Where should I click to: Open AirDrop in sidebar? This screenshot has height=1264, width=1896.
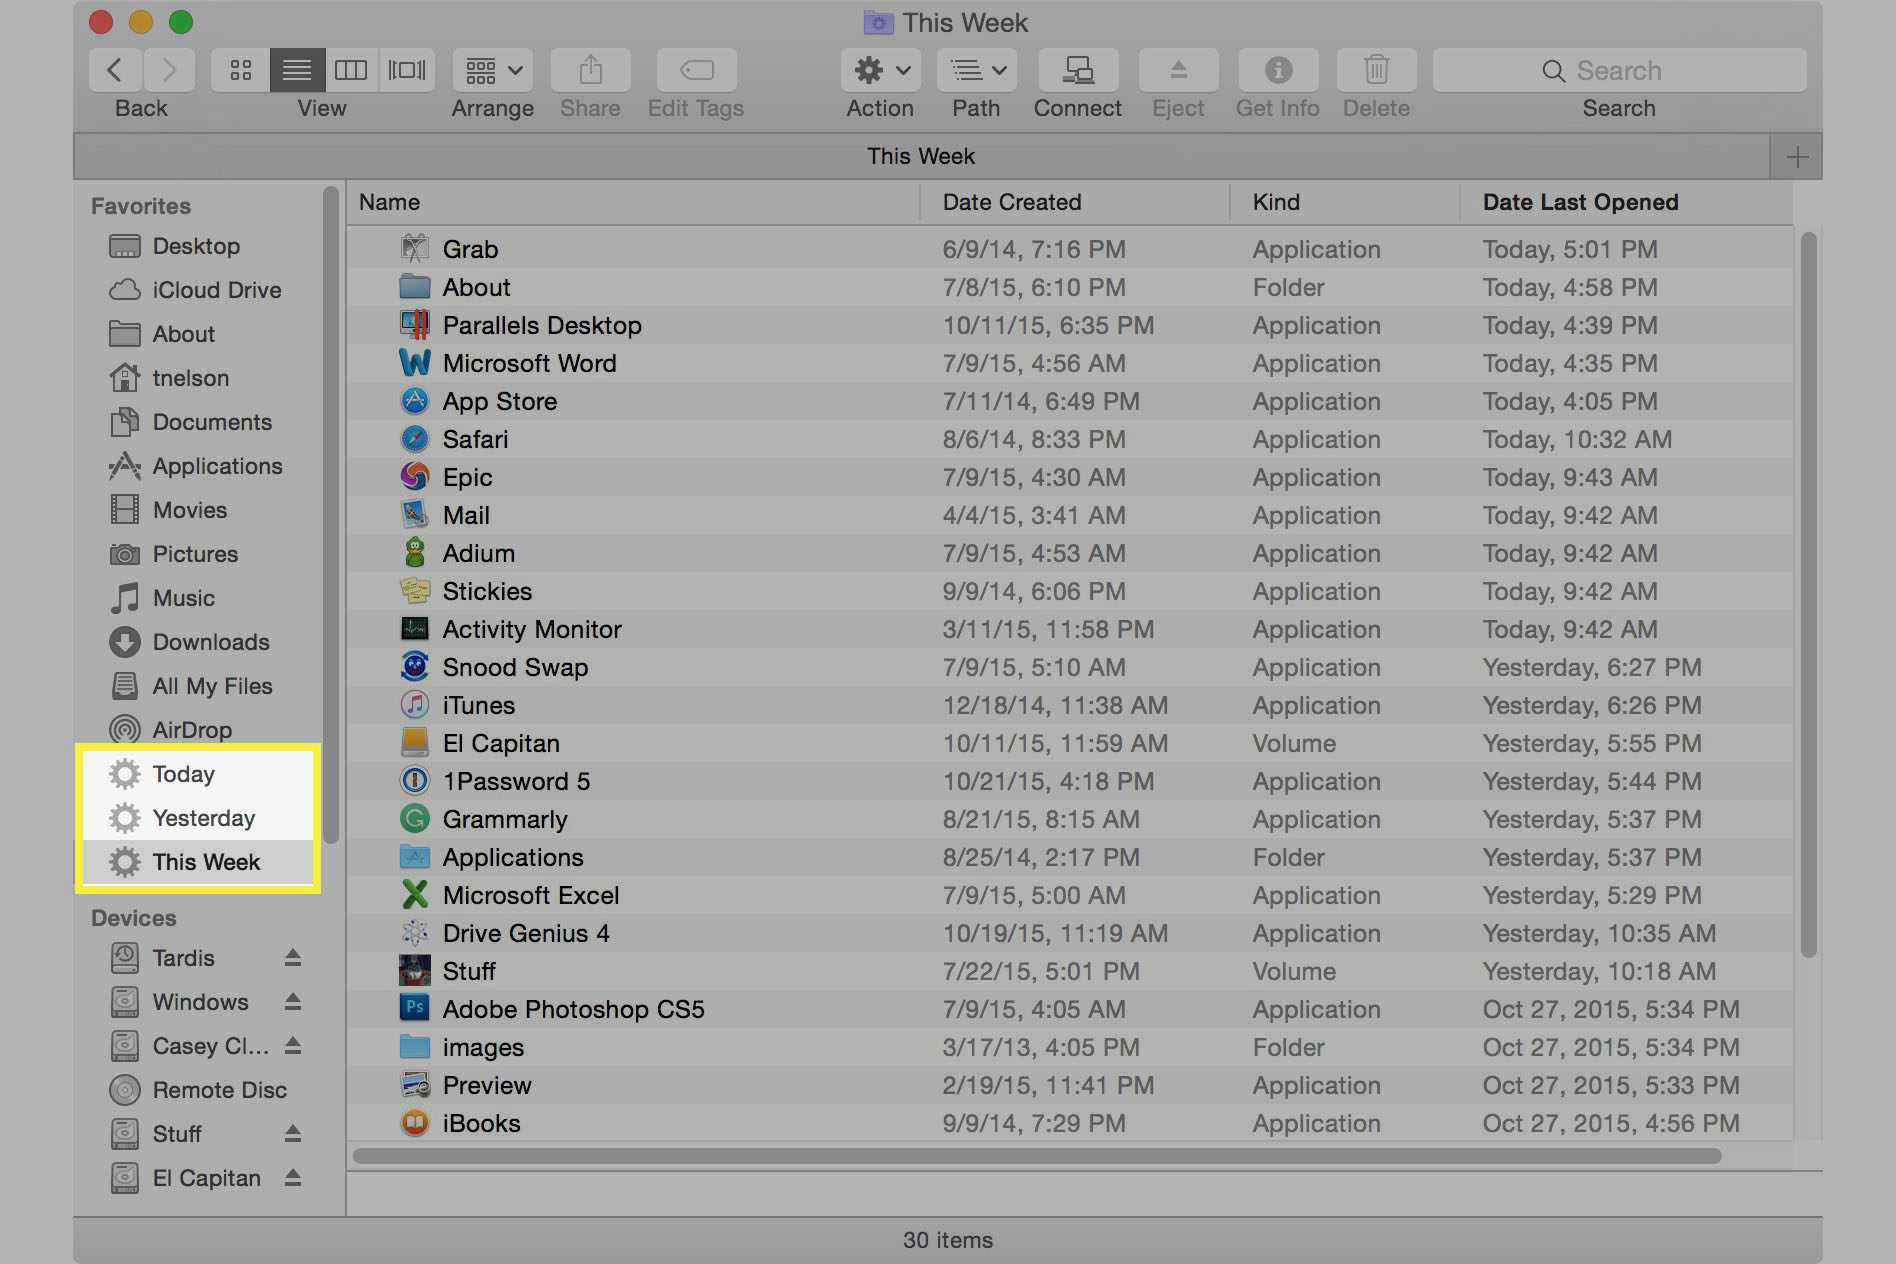tap(171, 730)
